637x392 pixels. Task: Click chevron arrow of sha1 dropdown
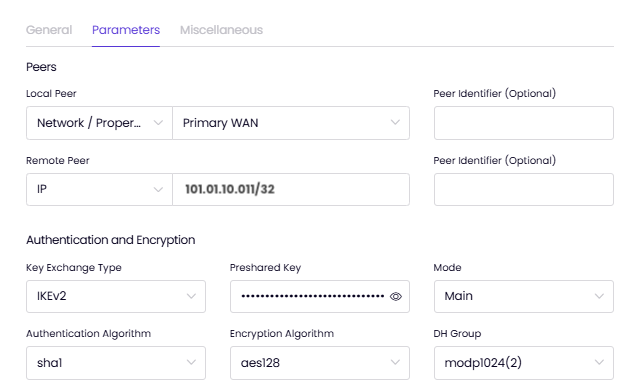(191, 362)
